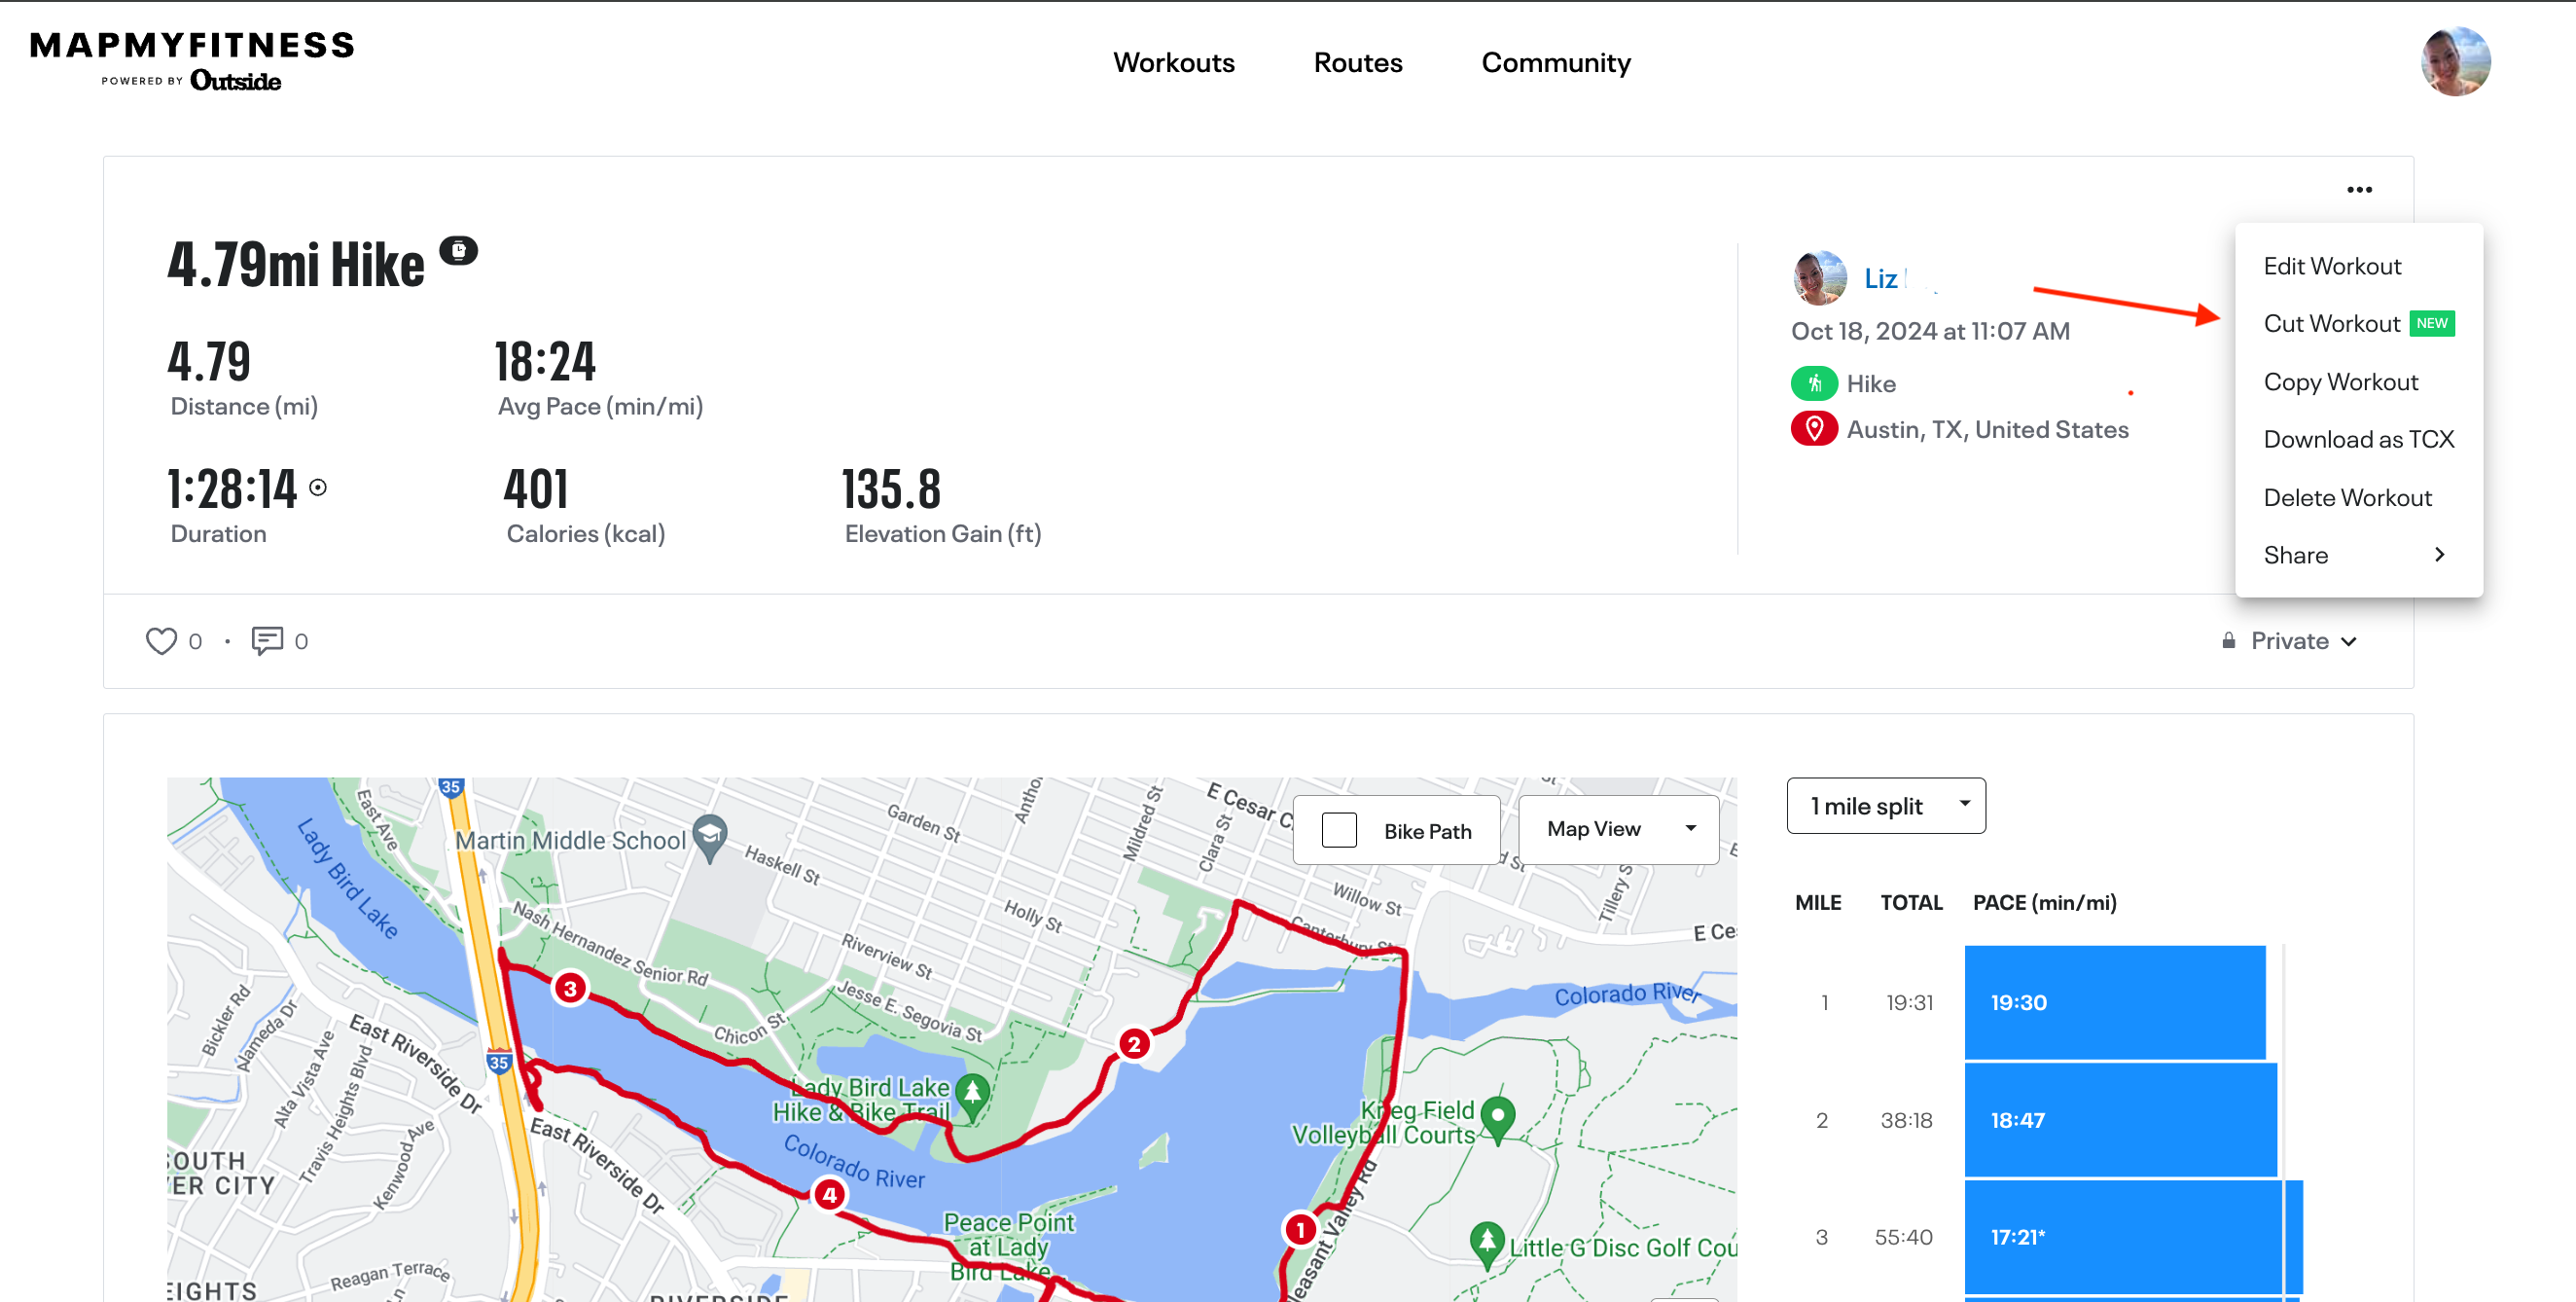
Task: Click the watch device icon beside title
Action: [458, 250]
